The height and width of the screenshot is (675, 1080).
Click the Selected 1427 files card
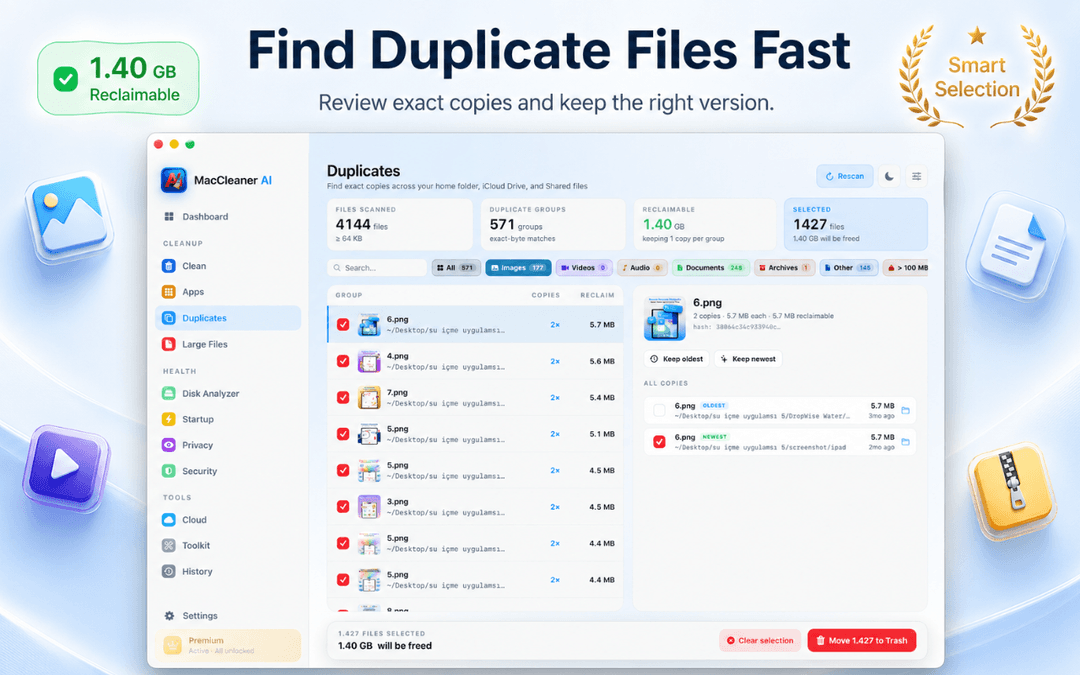(855, 224)
